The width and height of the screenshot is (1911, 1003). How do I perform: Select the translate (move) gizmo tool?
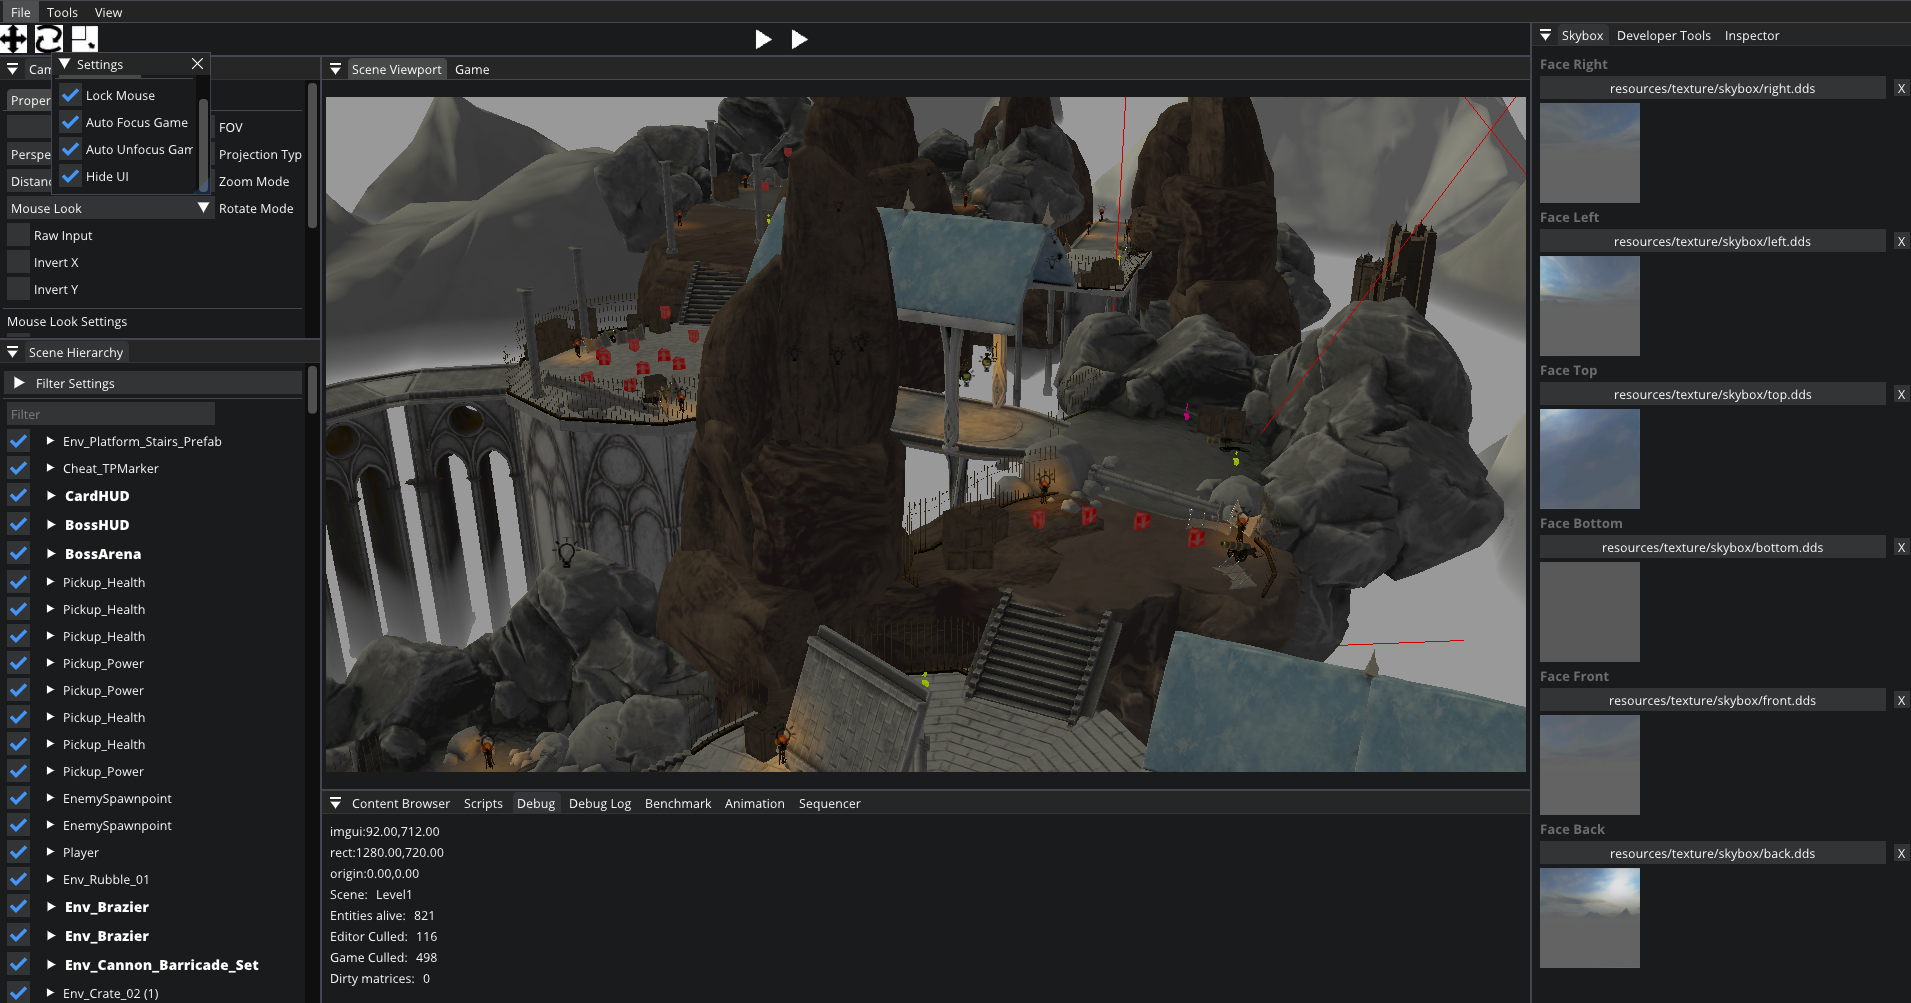[x=14, y=39]
